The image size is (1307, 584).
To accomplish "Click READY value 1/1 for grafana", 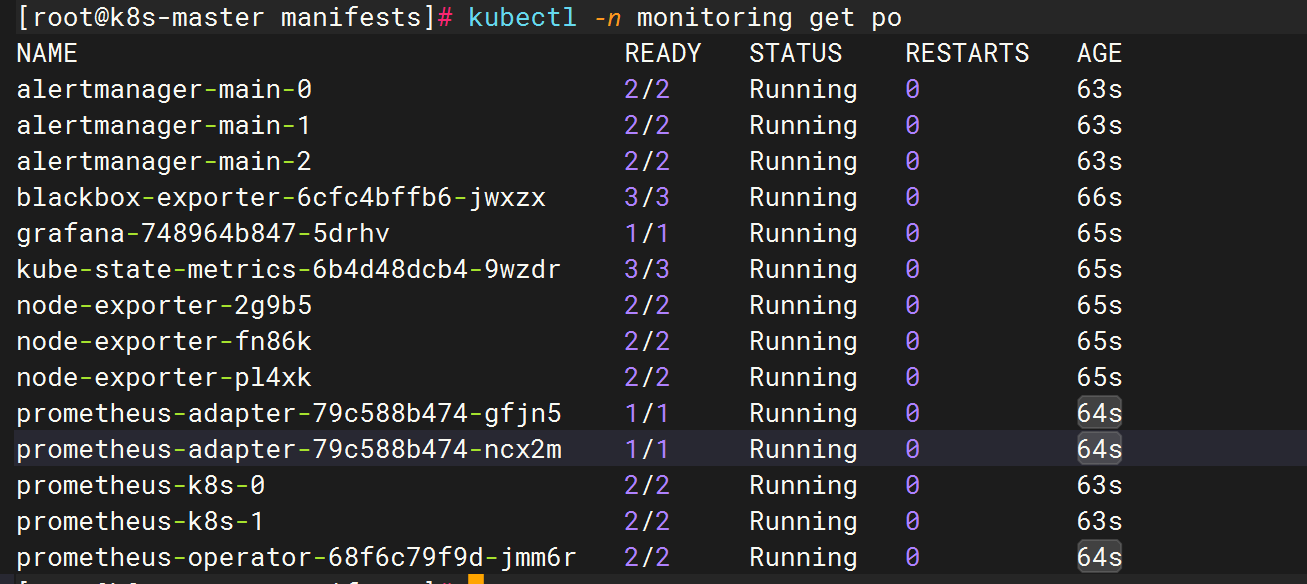I will [647, 234].
